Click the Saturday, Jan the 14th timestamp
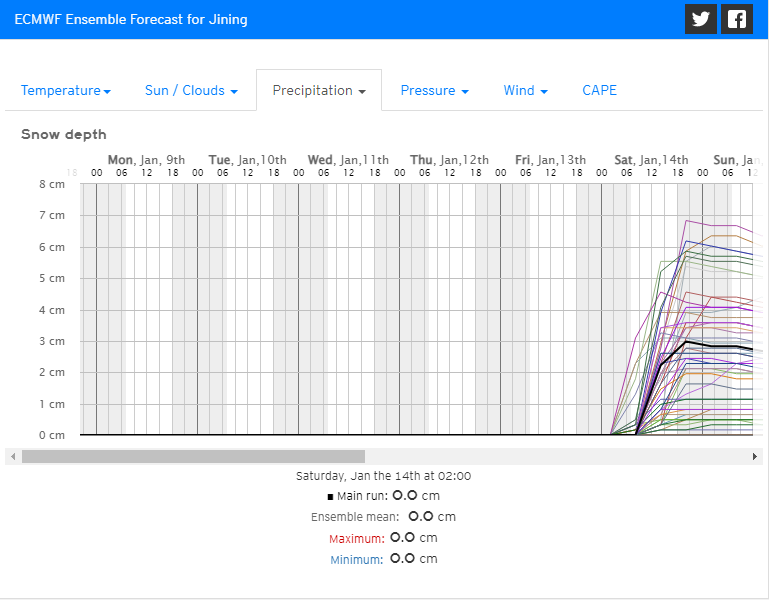The height and width of the screenshot is (600, 769). [384, 476]
